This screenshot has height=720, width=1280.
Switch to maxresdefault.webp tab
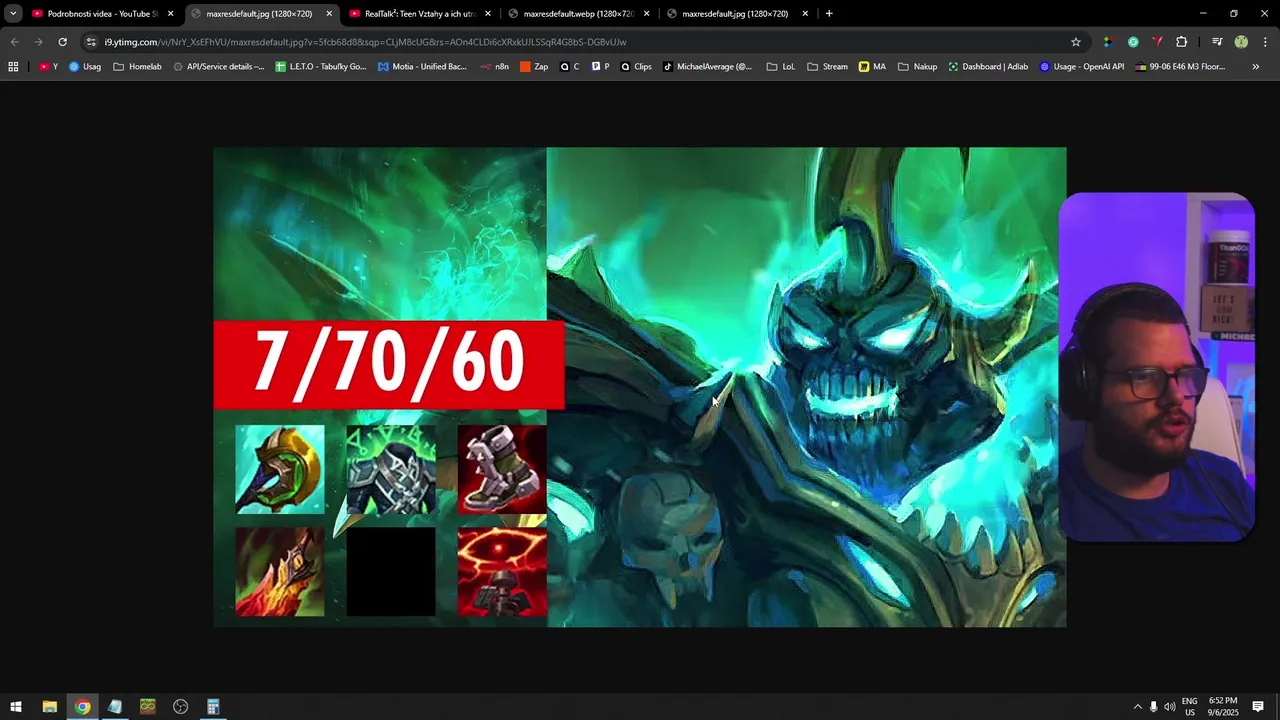[x=579, y=14]
